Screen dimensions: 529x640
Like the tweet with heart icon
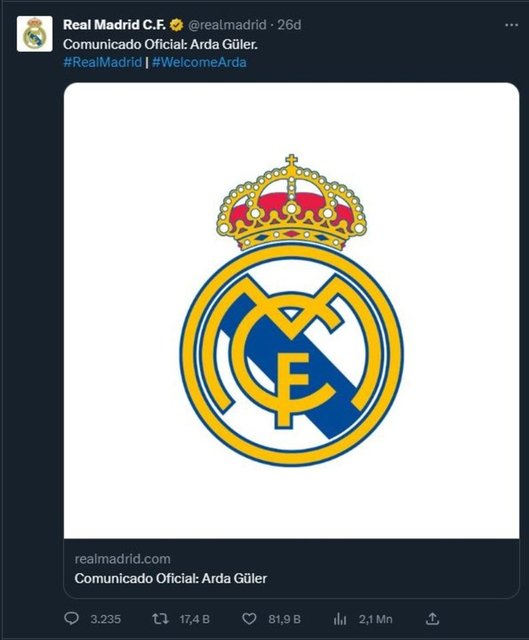pos(249,619)
